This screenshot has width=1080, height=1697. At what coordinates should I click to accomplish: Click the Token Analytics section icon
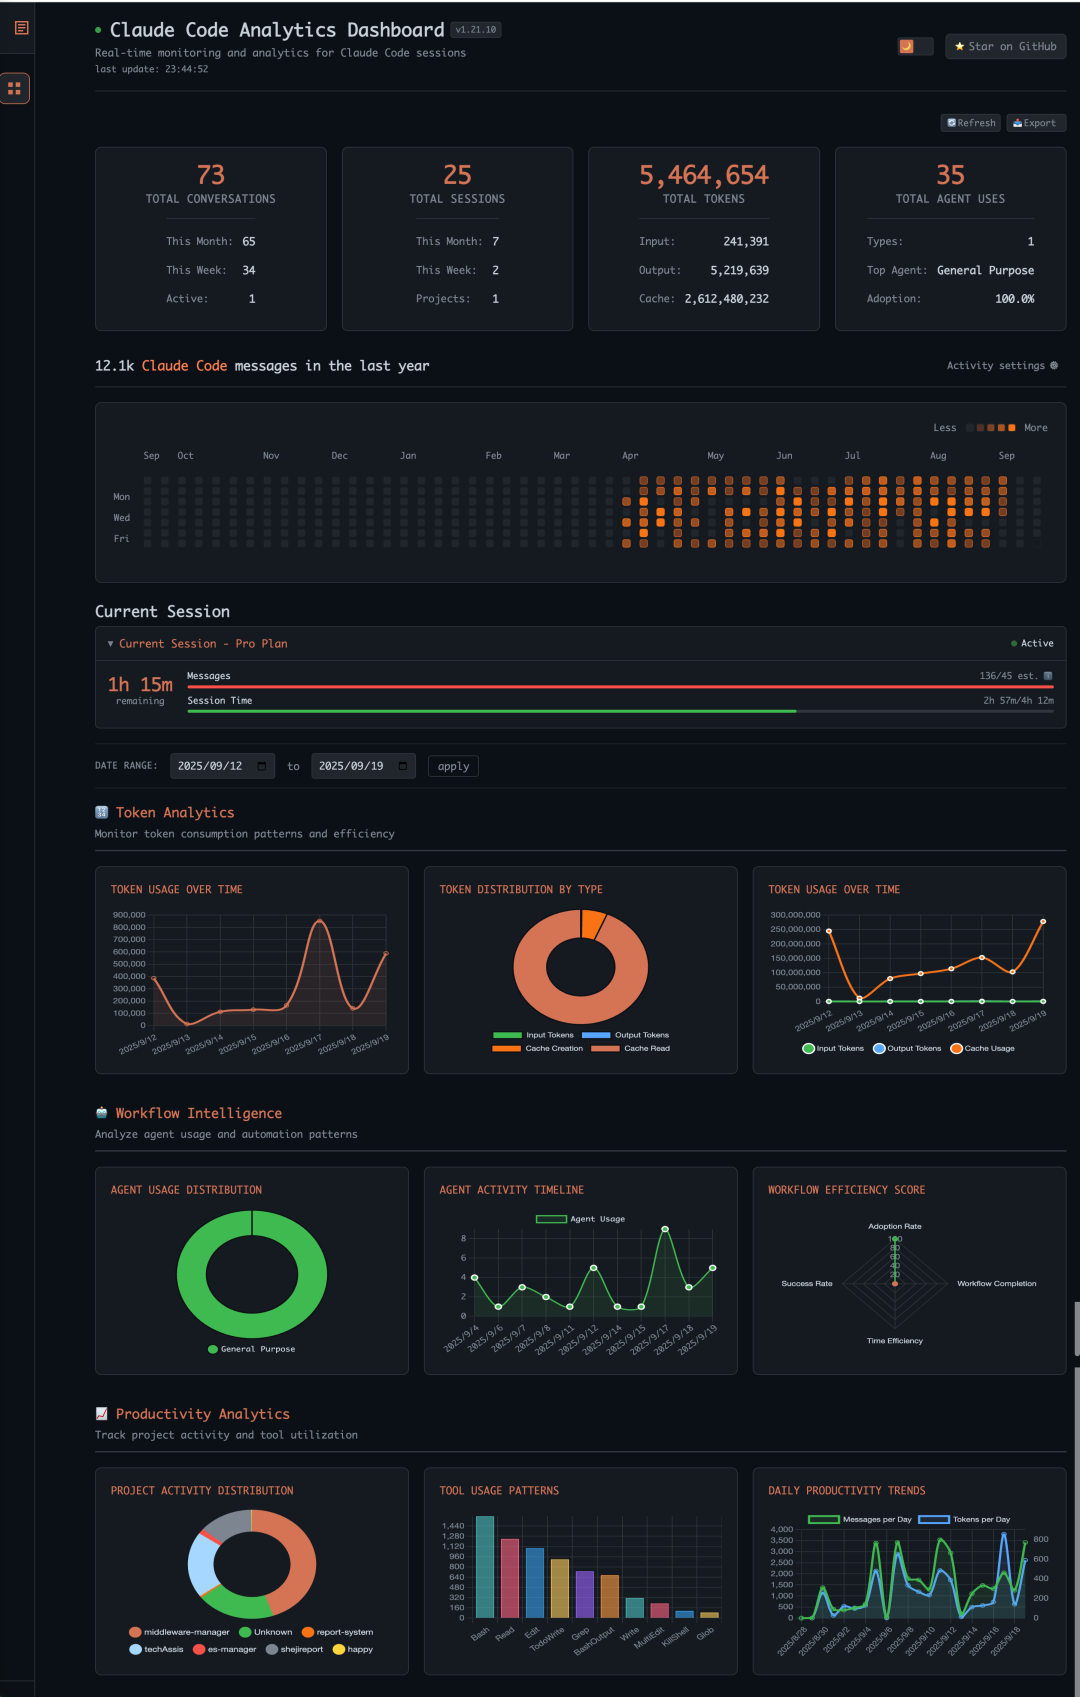pyautogui.click(x=101, y=812)
